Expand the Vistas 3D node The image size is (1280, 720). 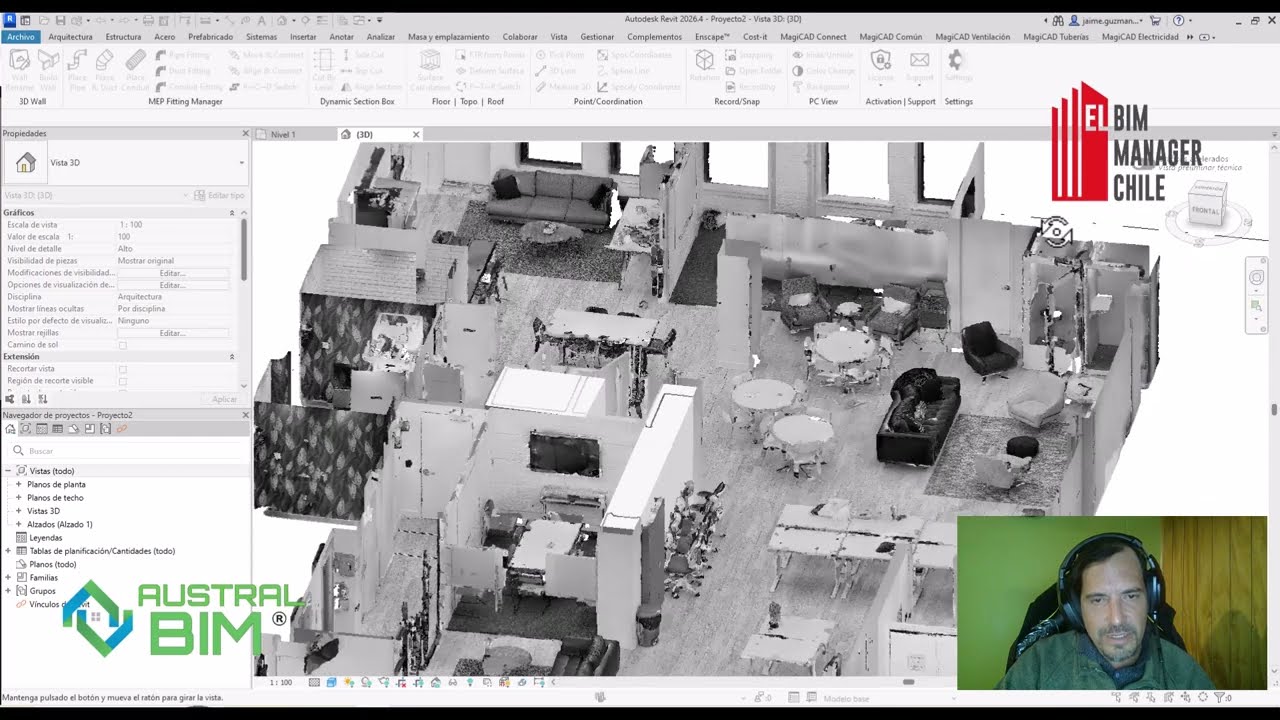pos(18,511)
